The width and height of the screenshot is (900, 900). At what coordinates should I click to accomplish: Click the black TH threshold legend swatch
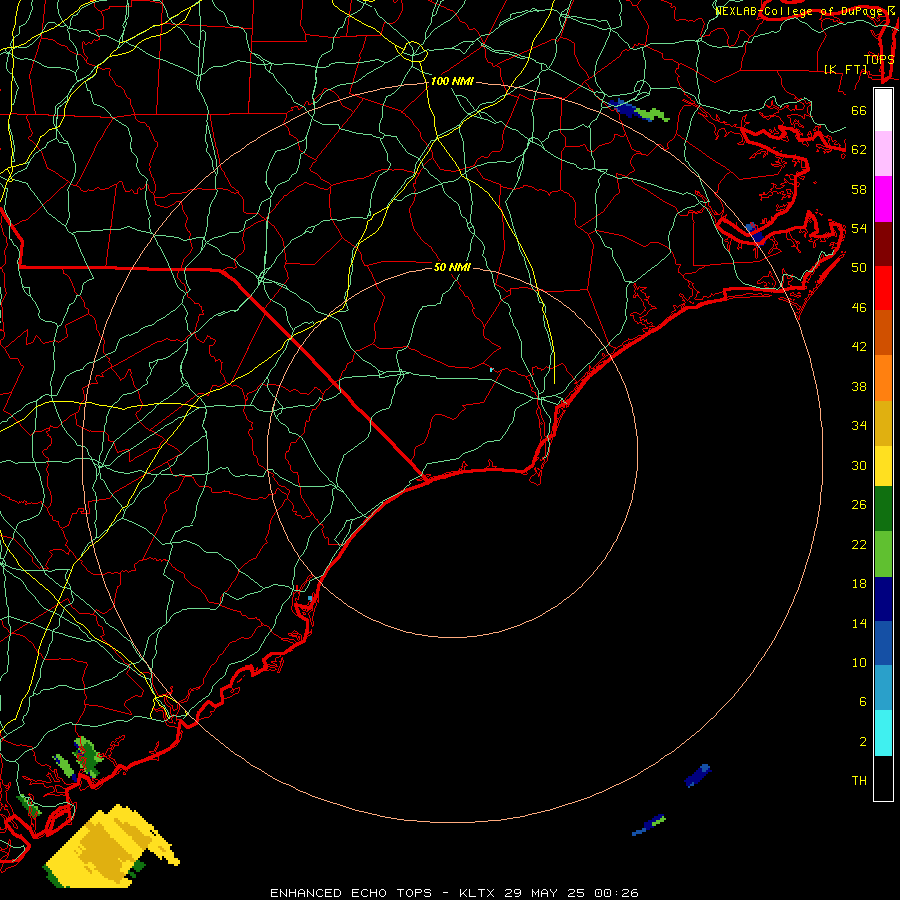(x=883, y=778)
